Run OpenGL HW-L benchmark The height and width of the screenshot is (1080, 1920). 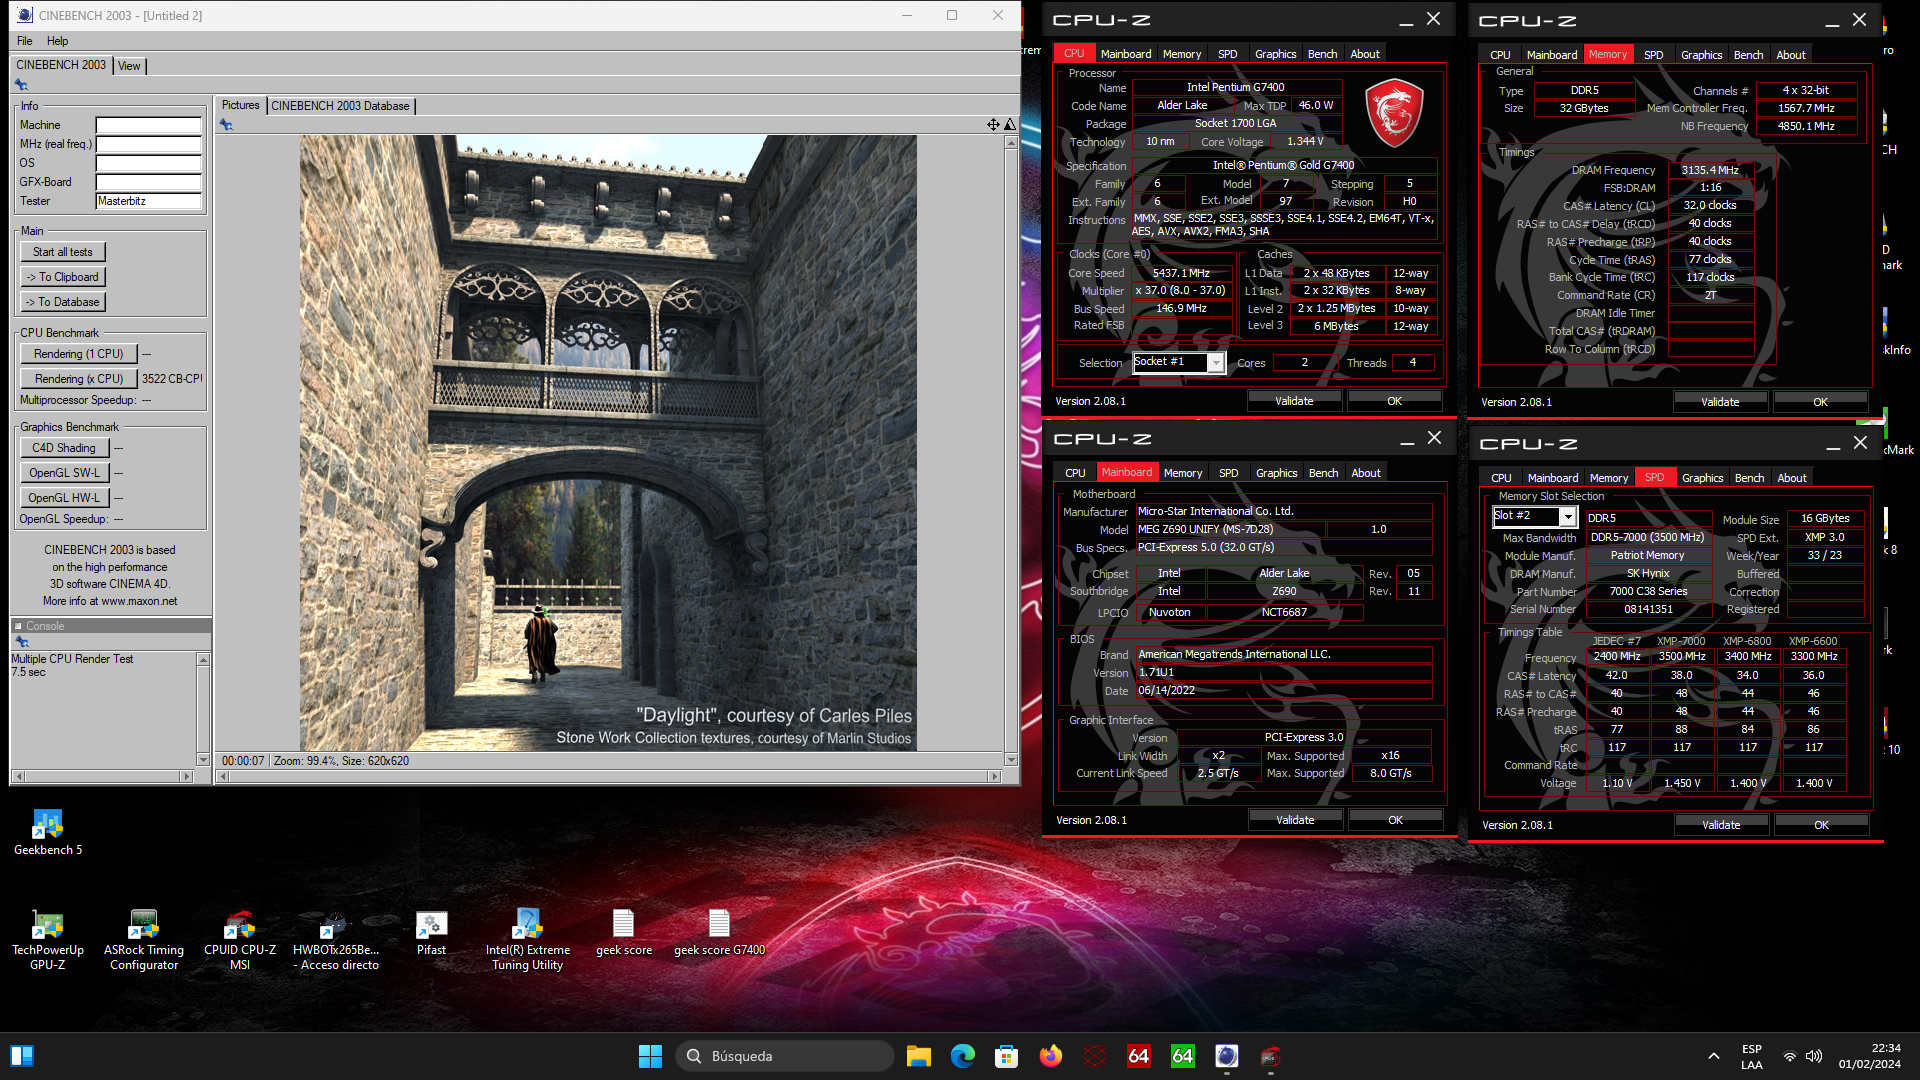(x=64, y=498)
